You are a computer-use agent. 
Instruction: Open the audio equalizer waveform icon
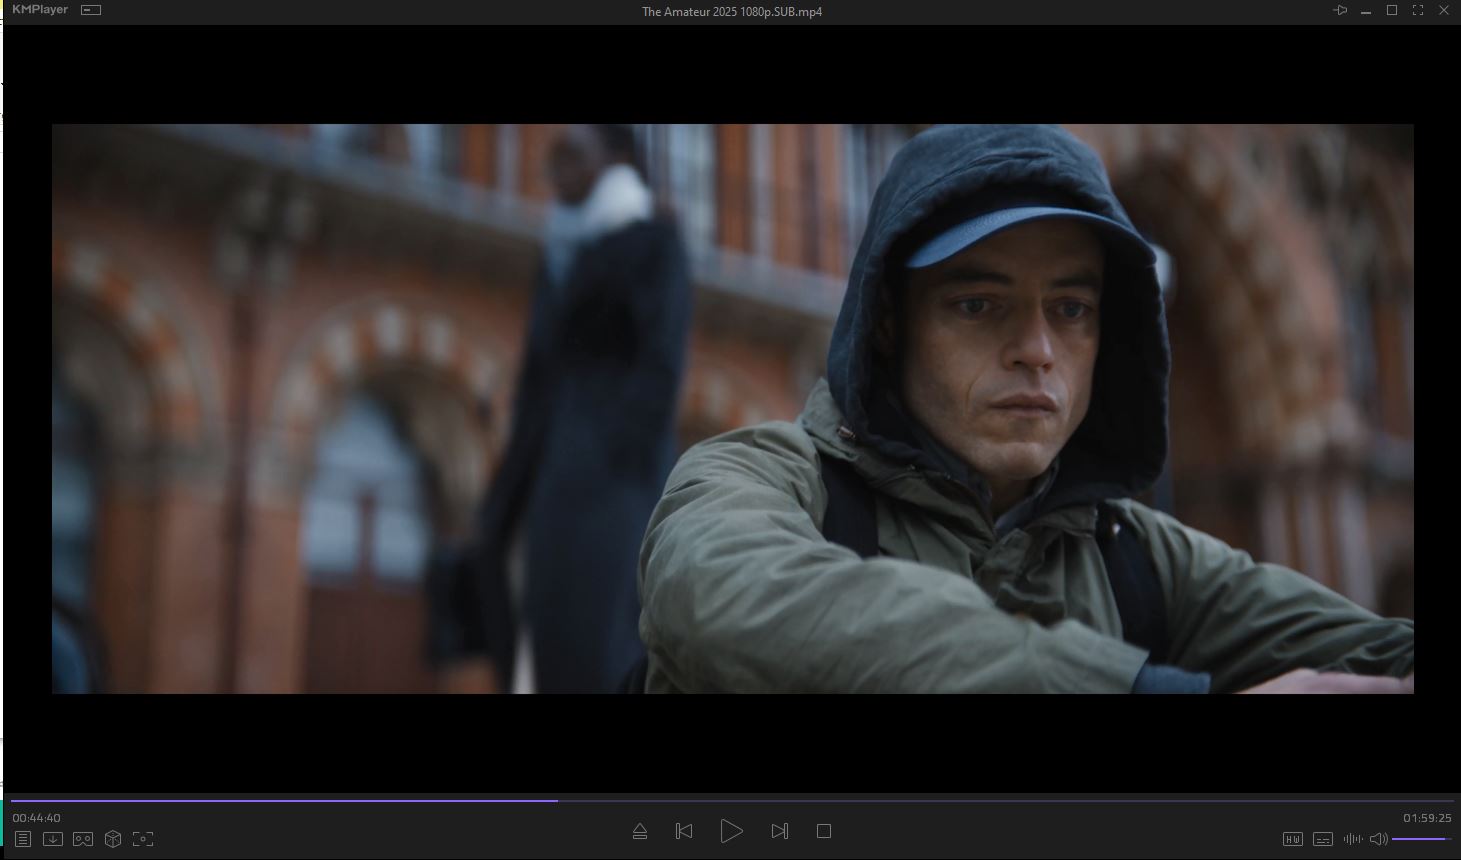(1353, 839)
